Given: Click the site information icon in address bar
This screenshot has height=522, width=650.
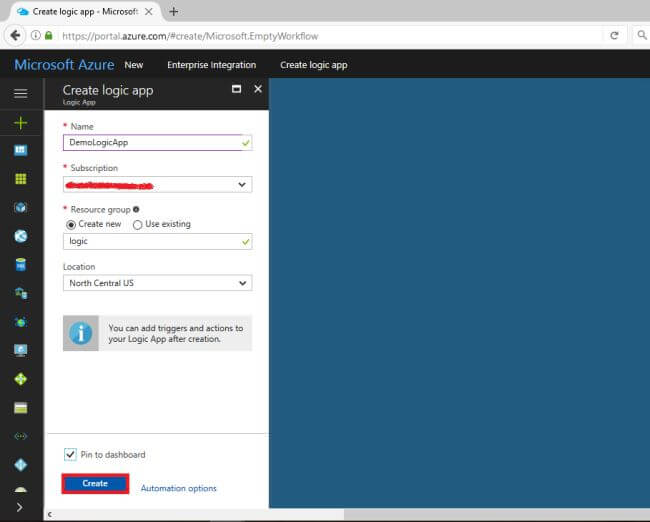Looking at the screenshot, I should tap(36, 36).
